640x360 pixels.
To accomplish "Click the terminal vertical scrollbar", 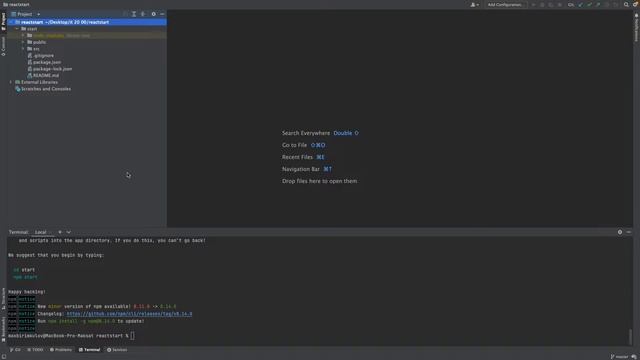I will click(x=631, y=336).
